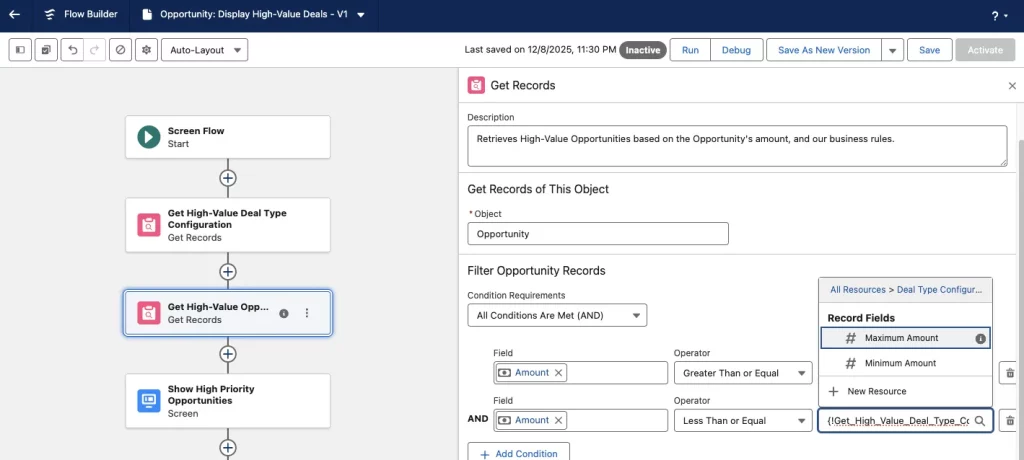Click the Start node play icon
1024x460 pixels.
(148, 137)
